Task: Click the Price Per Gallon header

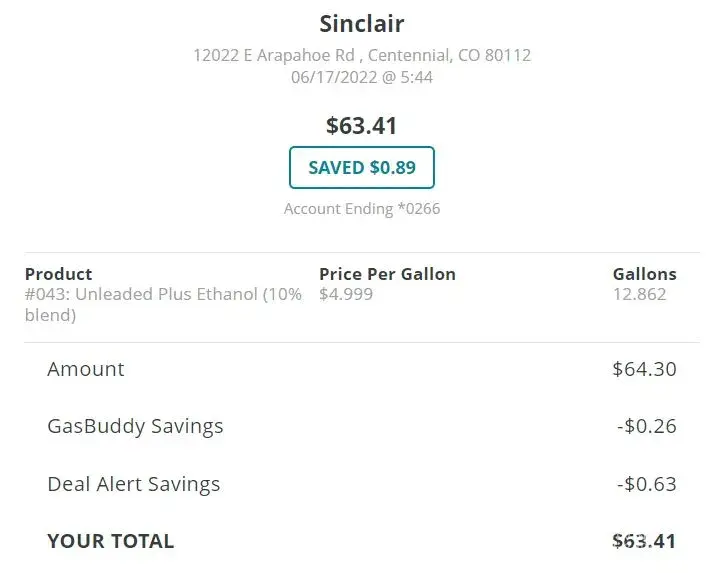Action: 387,274
